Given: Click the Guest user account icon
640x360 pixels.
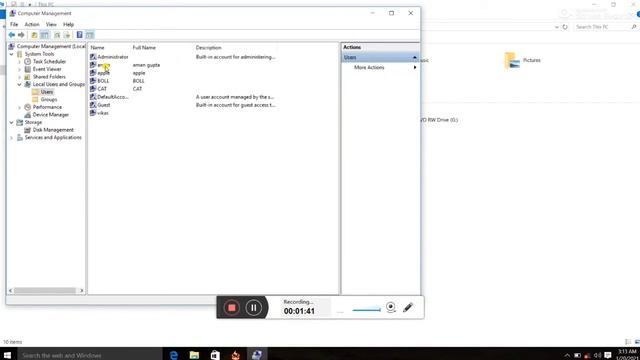Looking at the screenshot, I should point(93,105).
